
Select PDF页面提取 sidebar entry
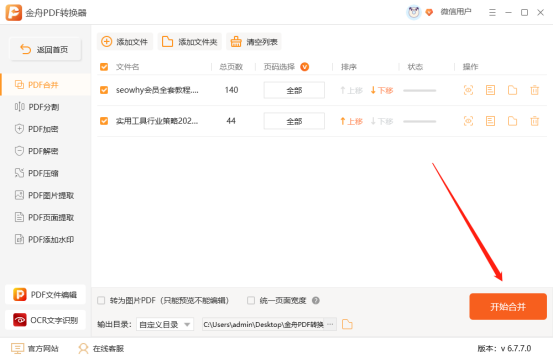point(45,218)
